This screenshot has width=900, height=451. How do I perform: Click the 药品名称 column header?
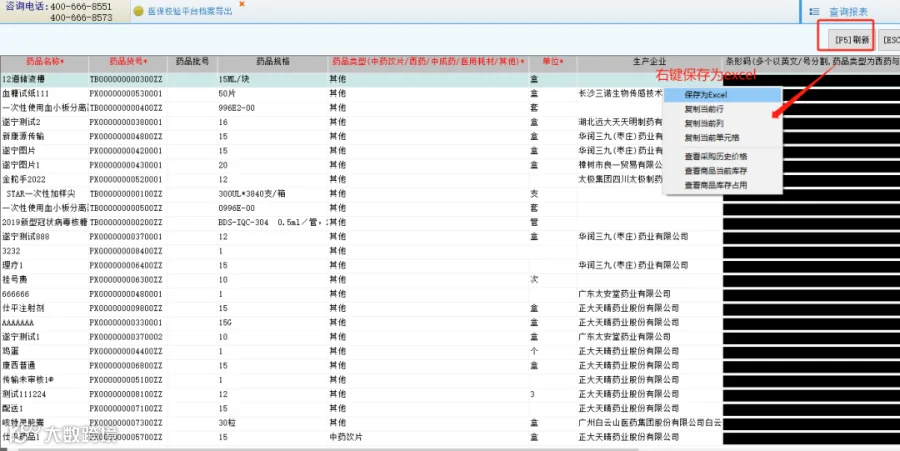coord(44,61)
